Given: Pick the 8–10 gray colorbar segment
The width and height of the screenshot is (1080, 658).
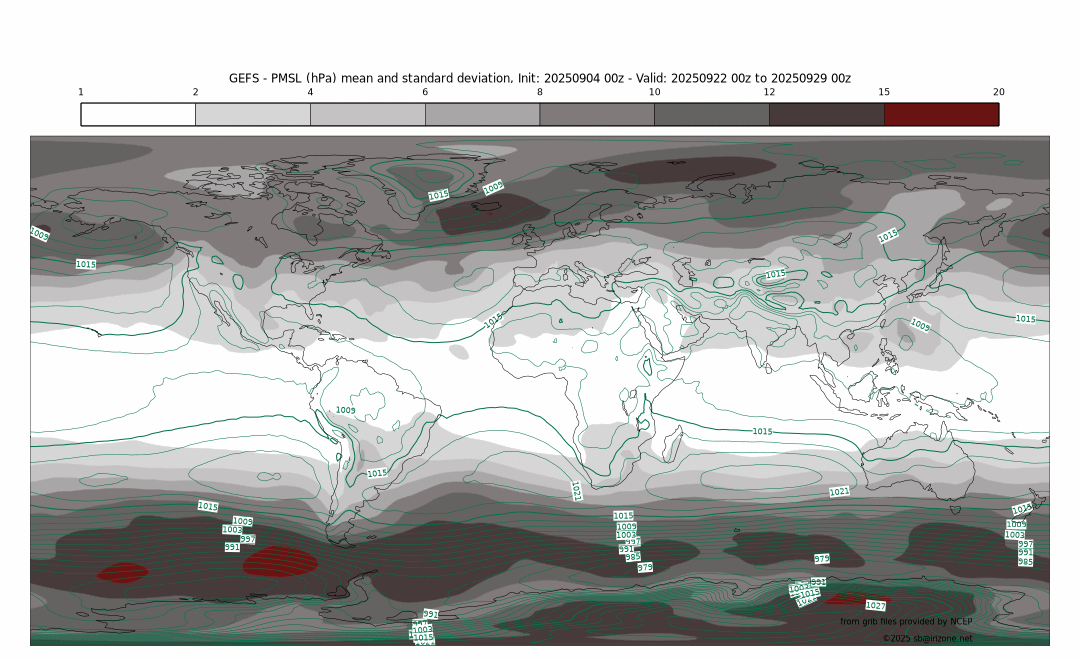Looking at the screenshot, I should (597, 114).
